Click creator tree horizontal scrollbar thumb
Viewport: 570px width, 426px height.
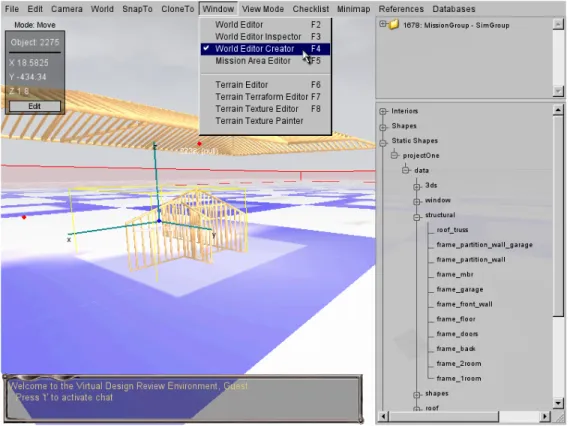(443, 416)
